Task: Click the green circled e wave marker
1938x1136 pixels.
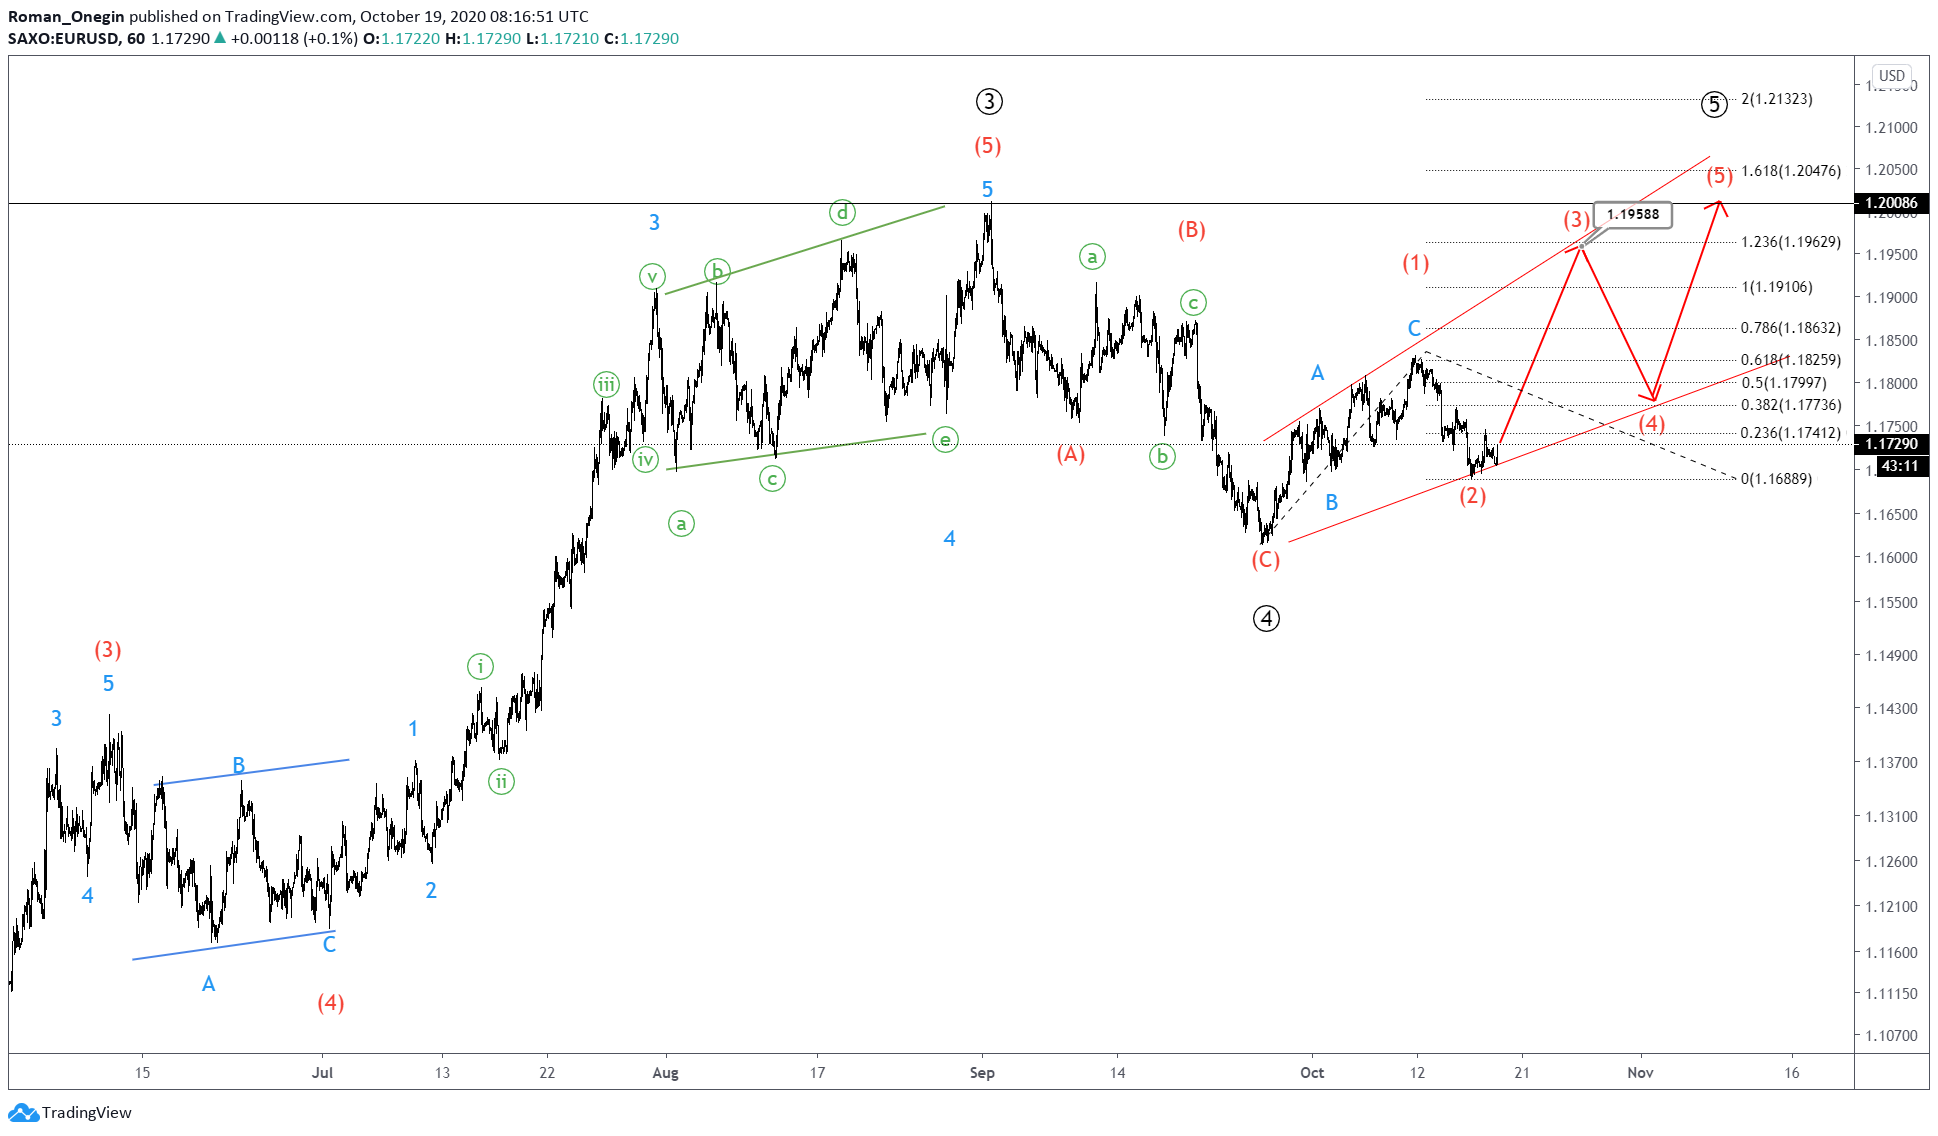Action: coord(945,439)
